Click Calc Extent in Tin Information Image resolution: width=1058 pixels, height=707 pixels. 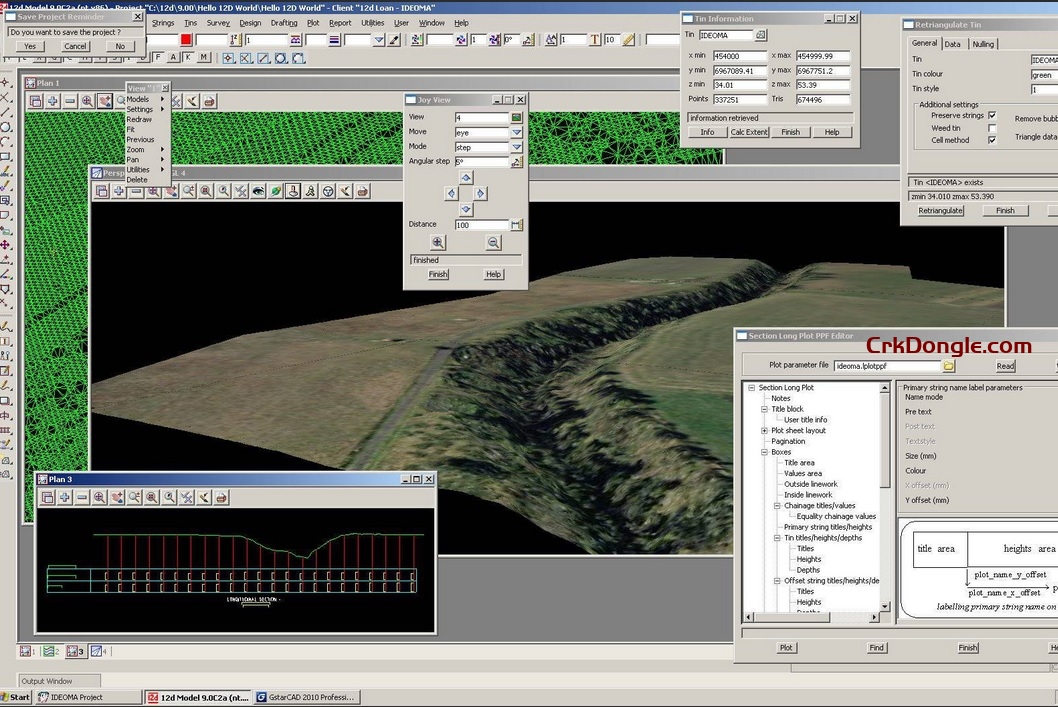click(748, 131)
